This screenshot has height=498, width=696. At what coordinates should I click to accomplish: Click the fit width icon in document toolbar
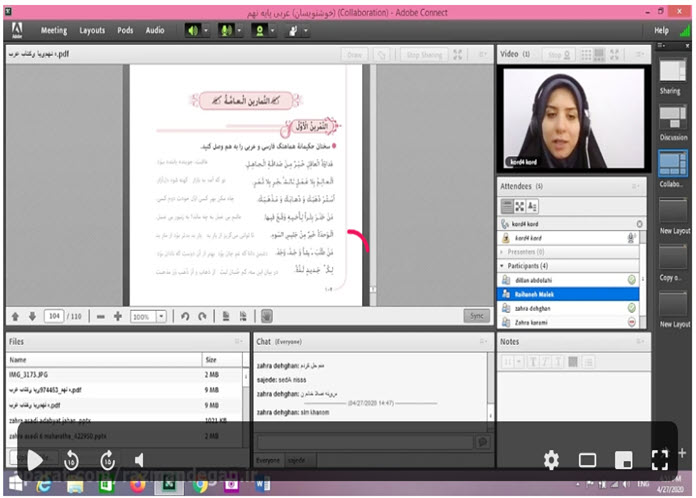click(x=243, y=316)
